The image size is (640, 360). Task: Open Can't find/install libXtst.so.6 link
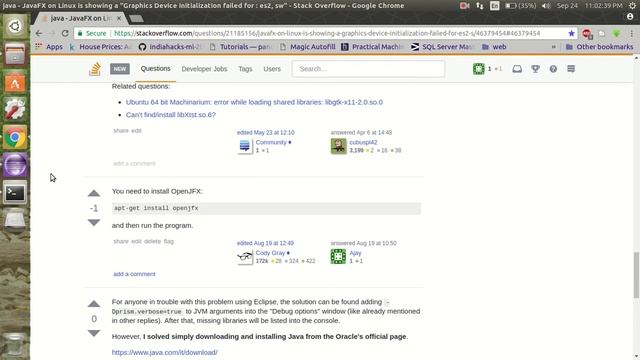[171, 115]
